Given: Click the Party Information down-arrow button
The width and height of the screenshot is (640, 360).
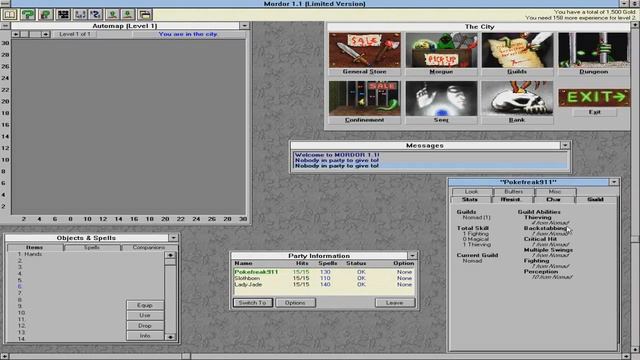Looking at the screenshot, I should tap(412, 256).
